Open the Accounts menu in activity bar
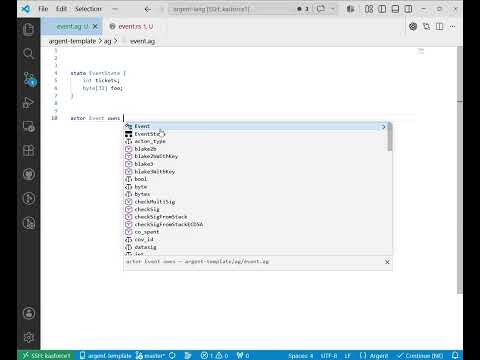 point(29,313)
